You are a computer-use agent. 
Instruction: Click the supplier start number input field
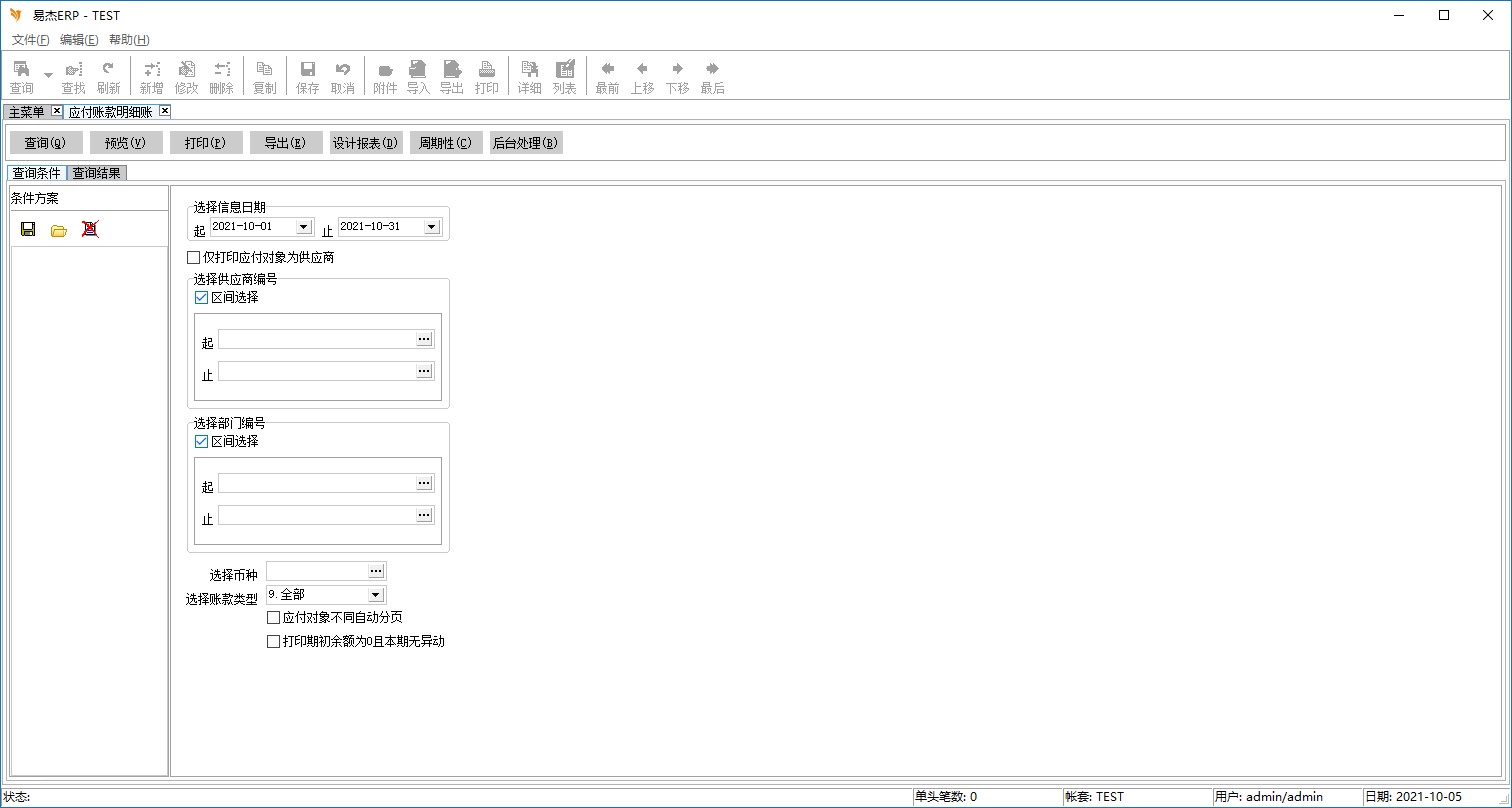click(x=316, y=340)
